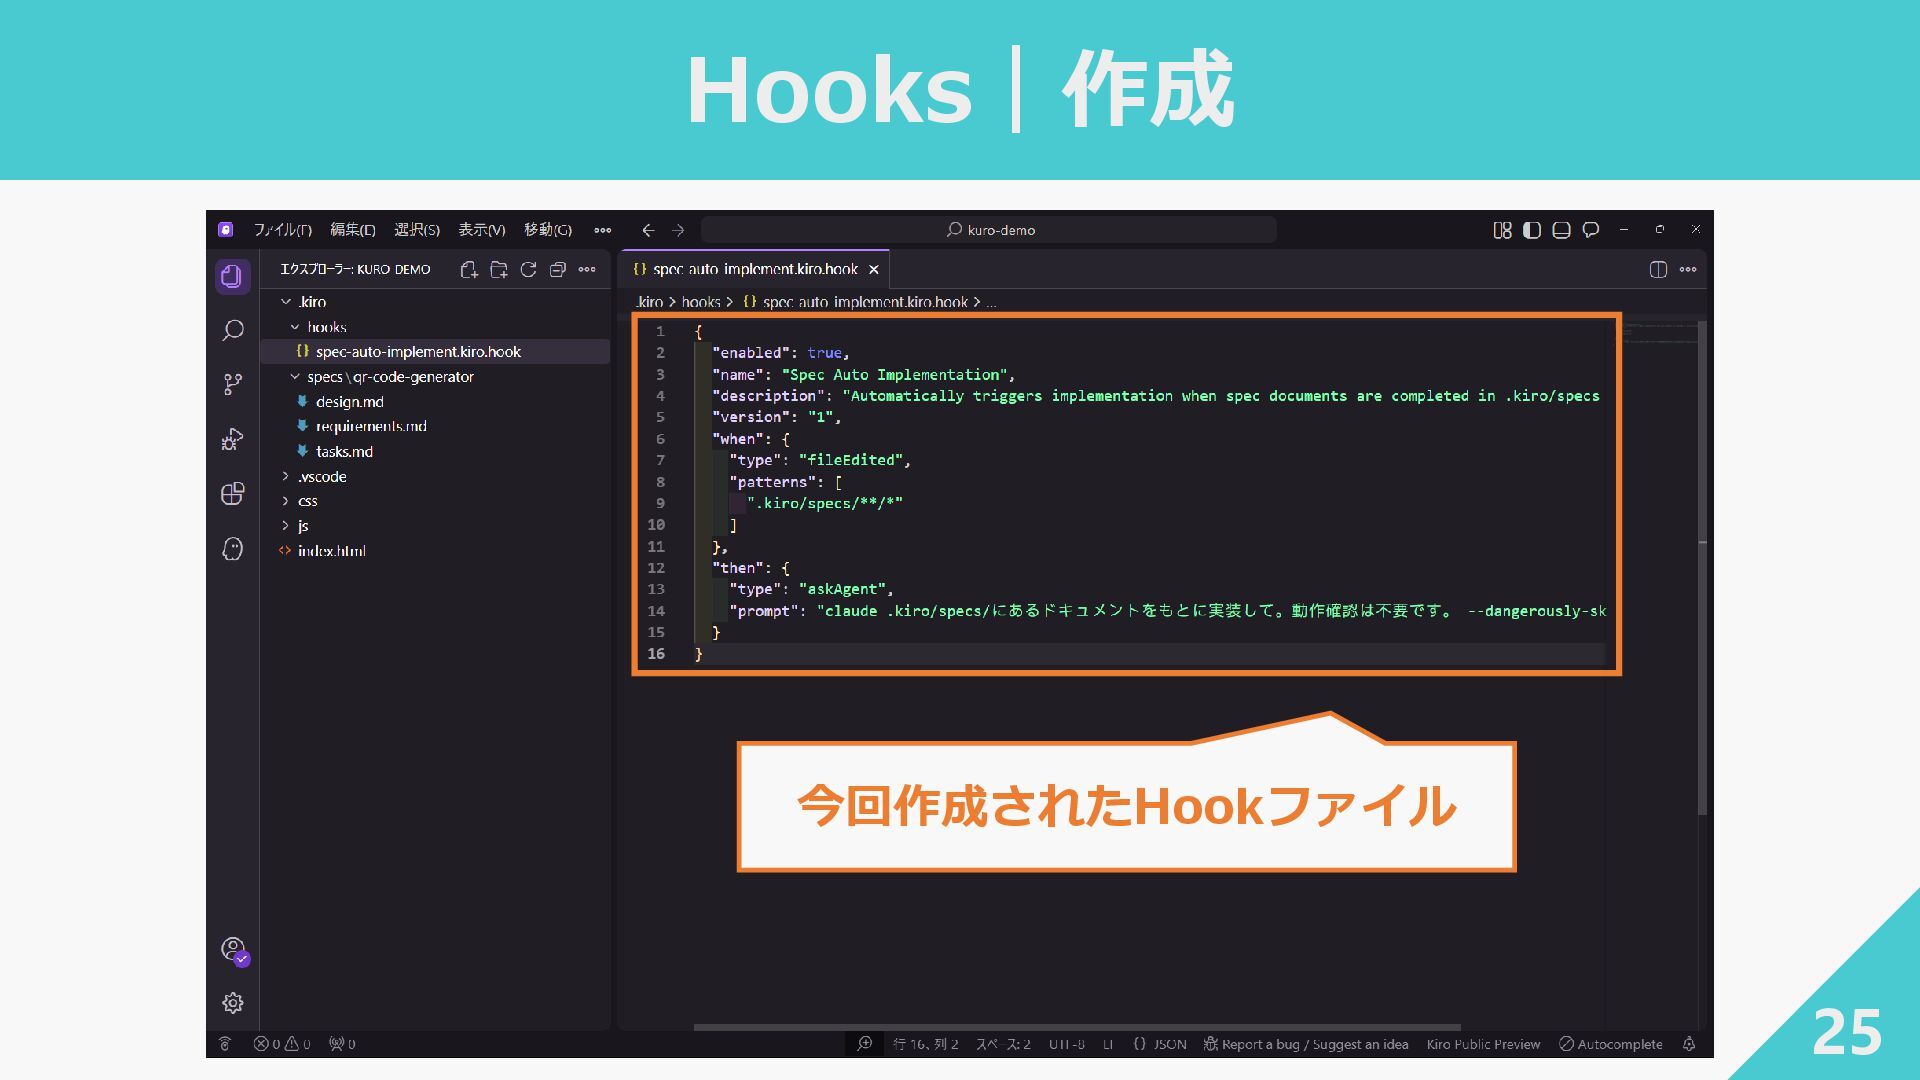Click the horizontal scrollbar under the editor
Image resolution: width=1920 pixels, height=1080 pixels.
(x=1077, y=1027)
